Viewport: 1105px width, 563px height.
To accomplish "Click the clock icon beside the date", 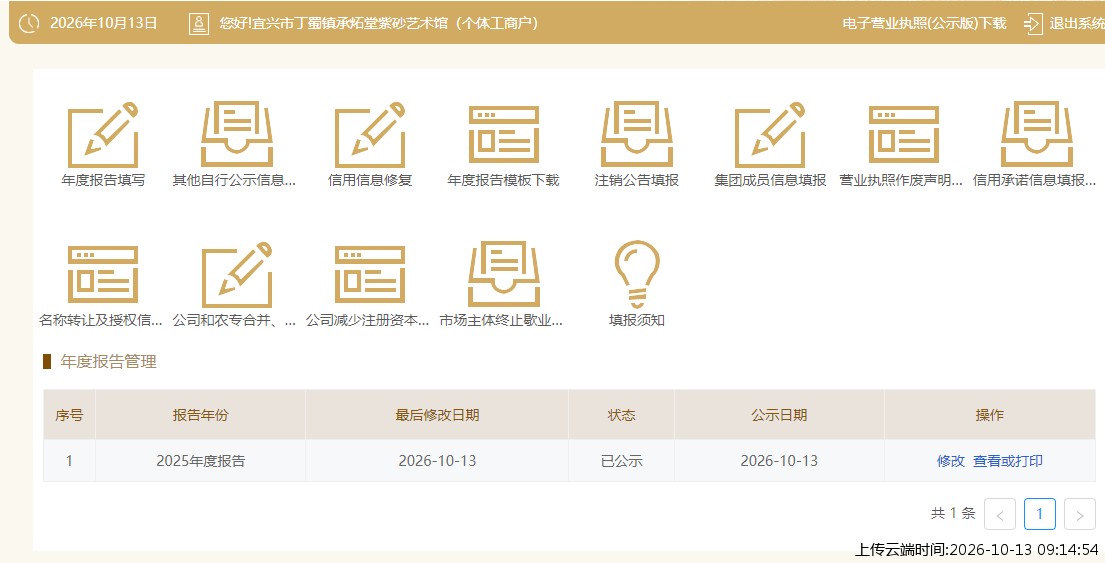I will point(29,23).
